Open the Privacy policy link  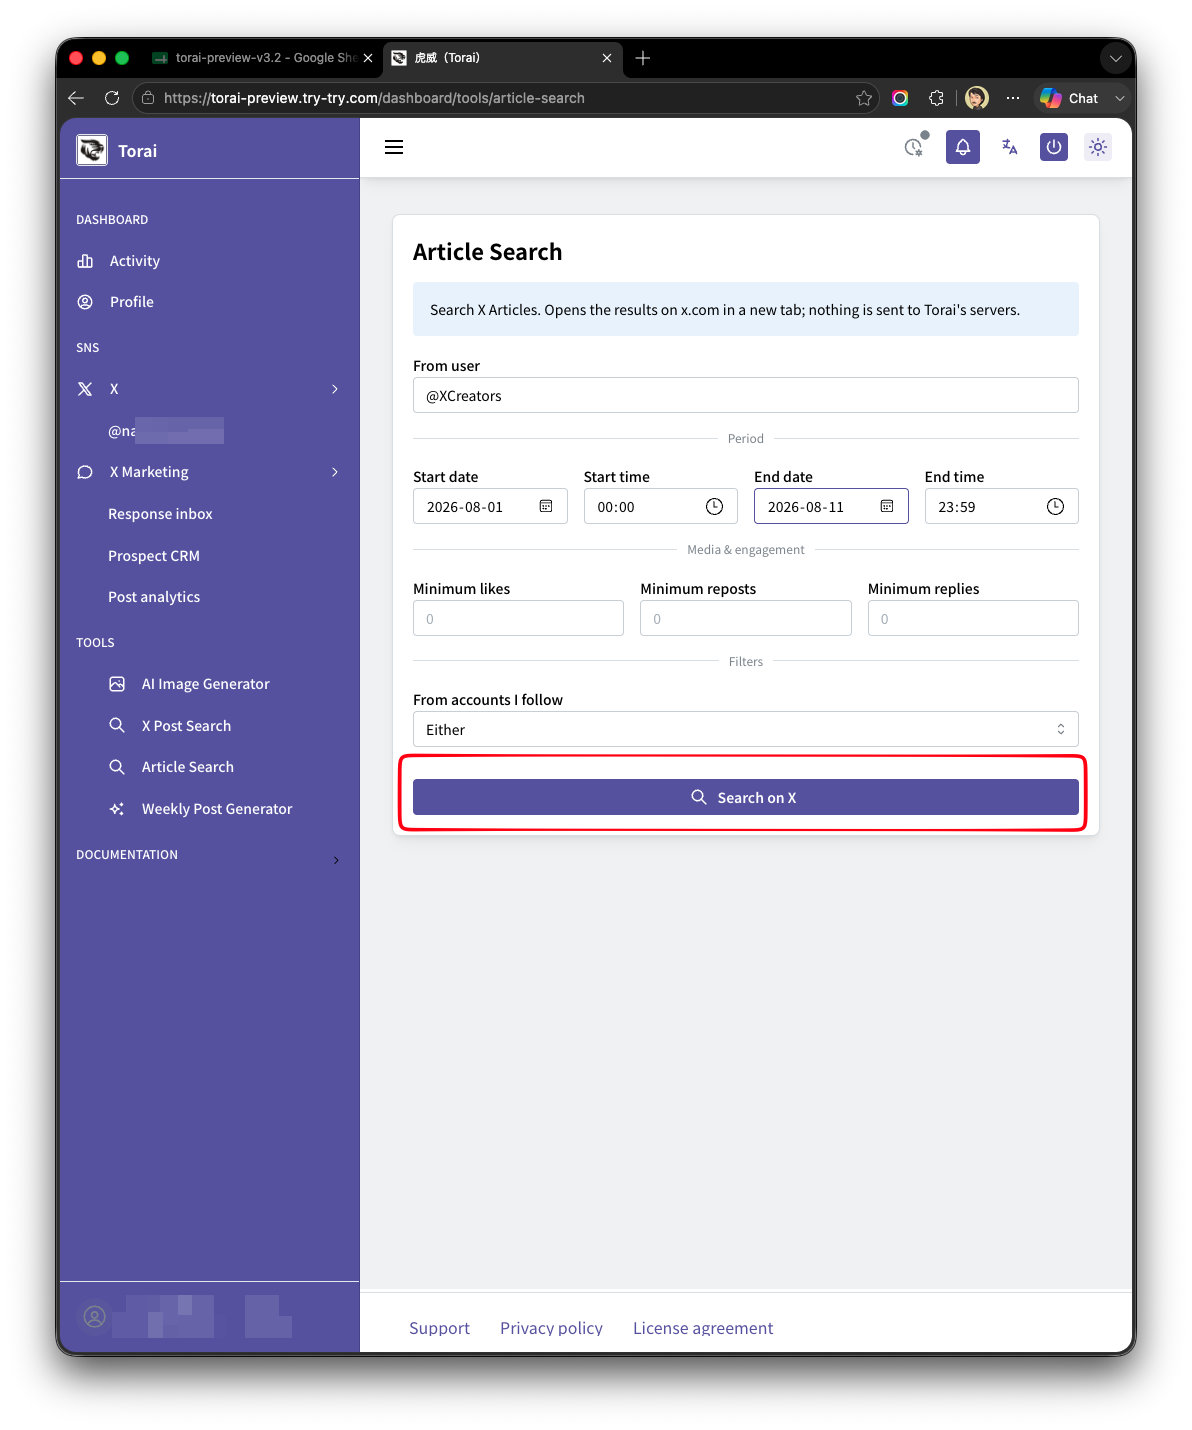pyautogui.click(x=551, y=1328)
